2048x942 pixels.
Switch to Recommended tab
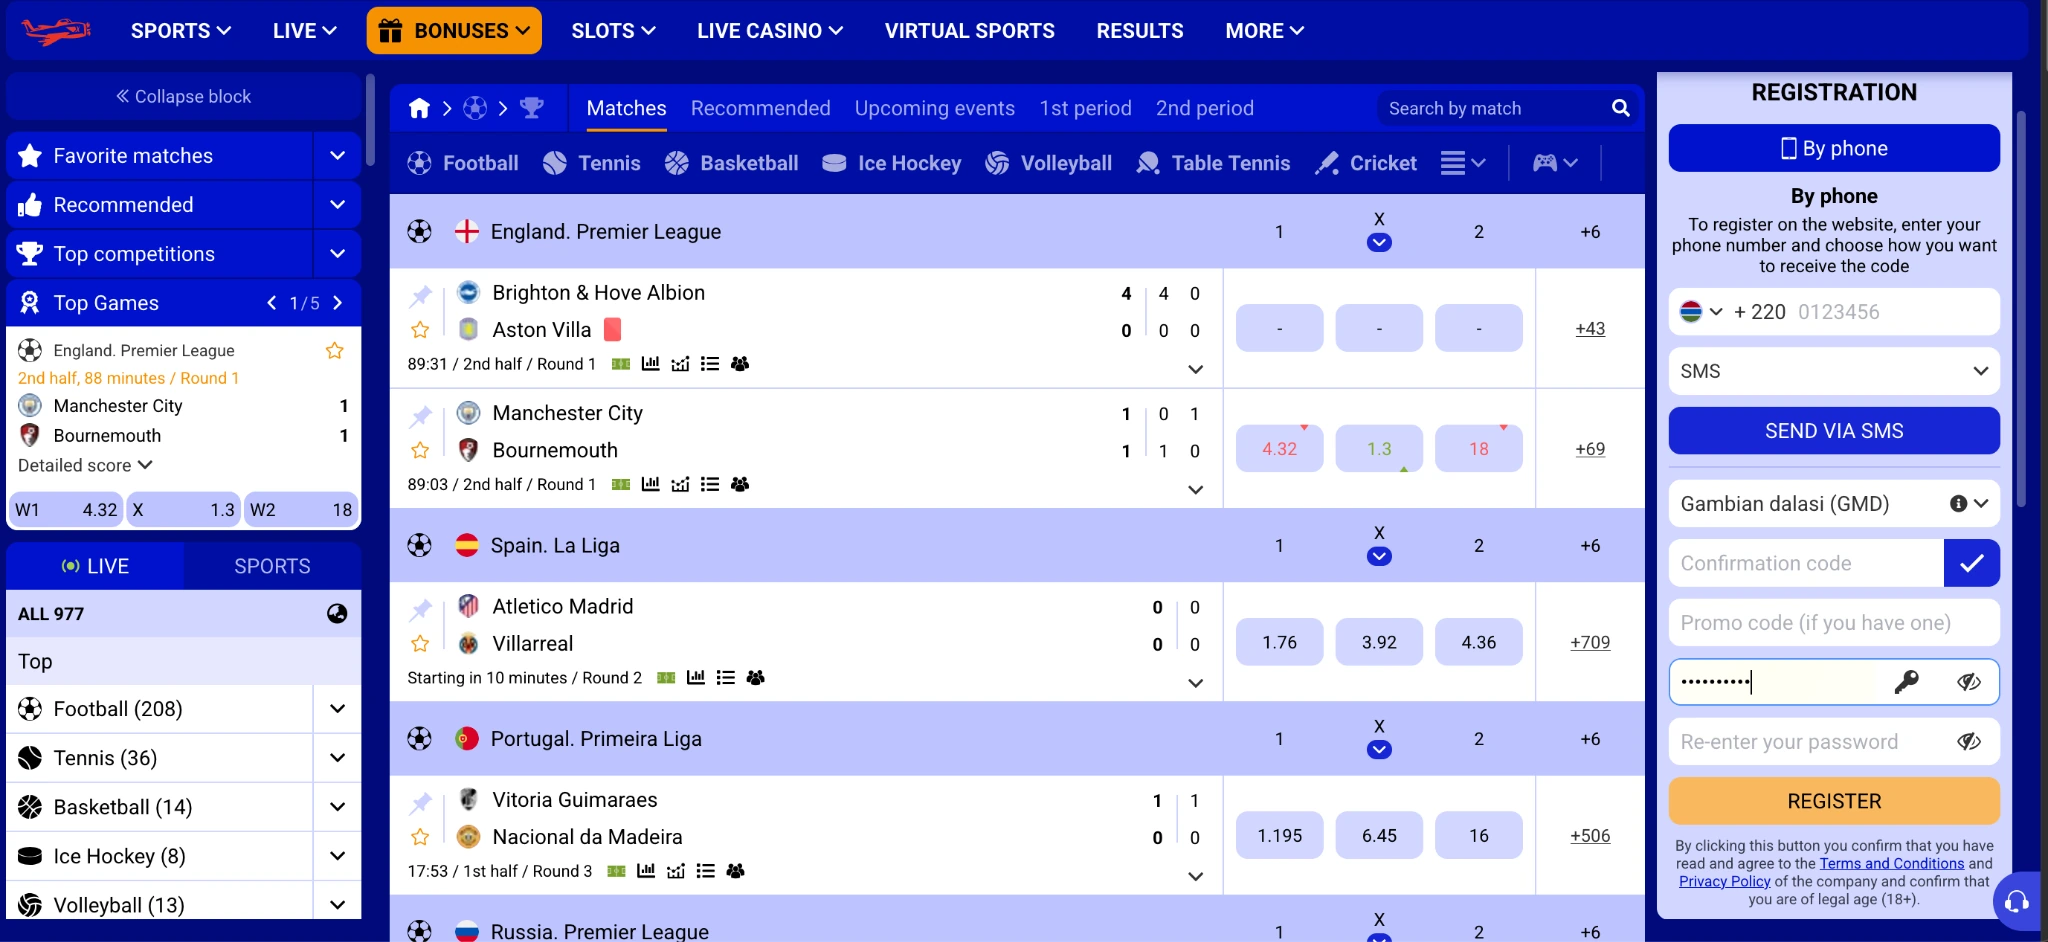pyautogui.click(x=760, y=108)
